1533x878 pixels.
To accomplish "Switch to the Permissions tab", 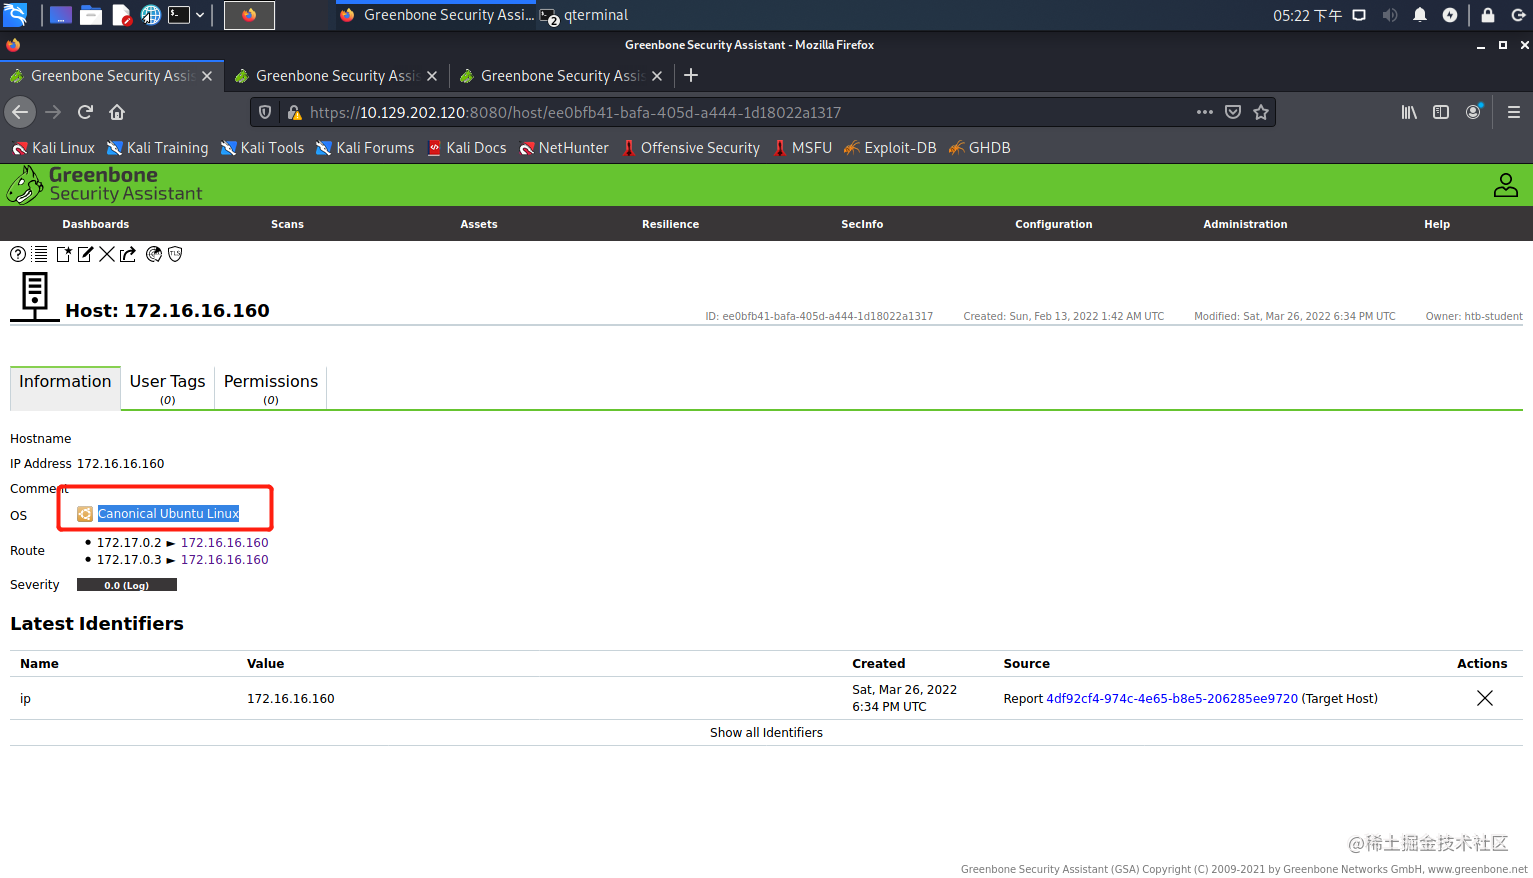I will click(271, 387).
